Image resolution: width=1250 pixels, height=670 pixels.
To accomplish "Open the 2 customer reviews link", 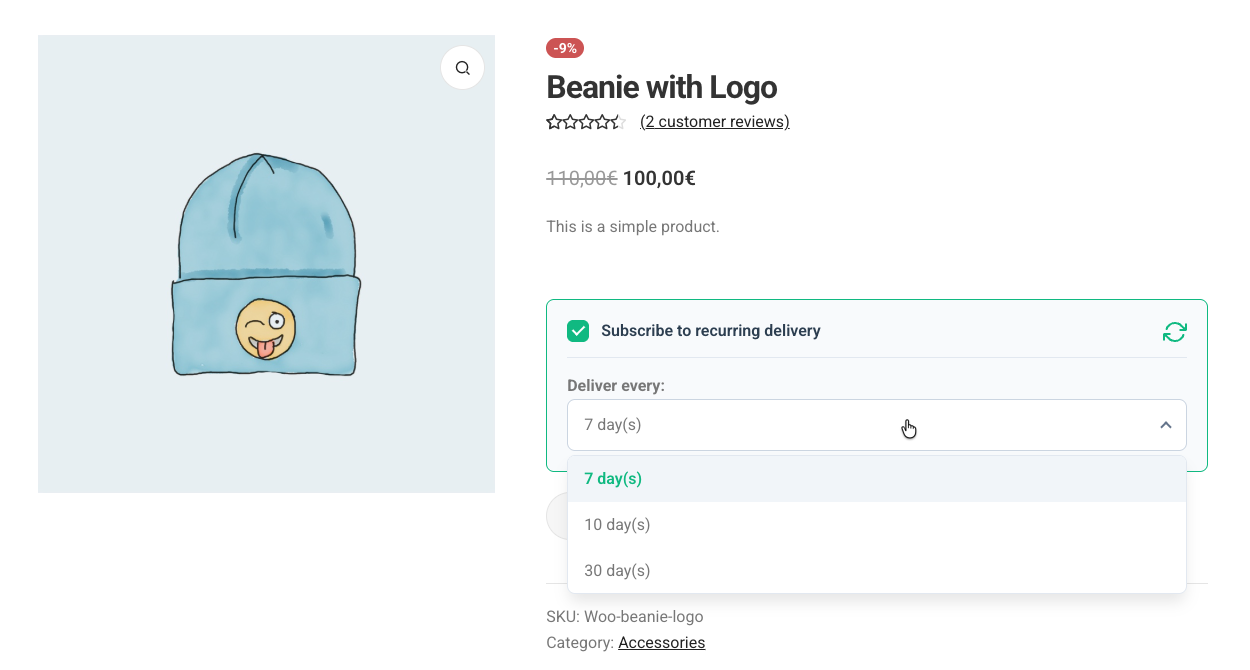I will click(714, 122).
